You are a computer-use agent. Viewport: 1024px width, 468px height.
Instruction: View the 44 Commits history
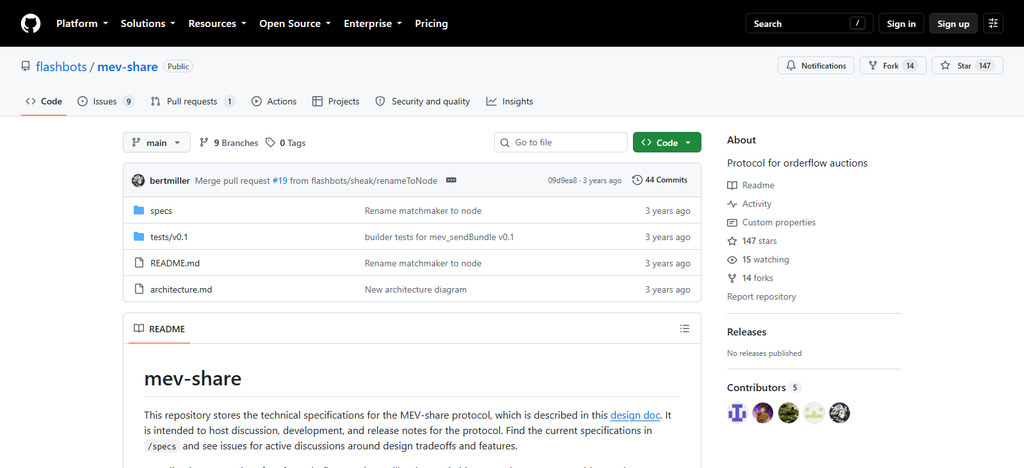[x=660, y=180]
